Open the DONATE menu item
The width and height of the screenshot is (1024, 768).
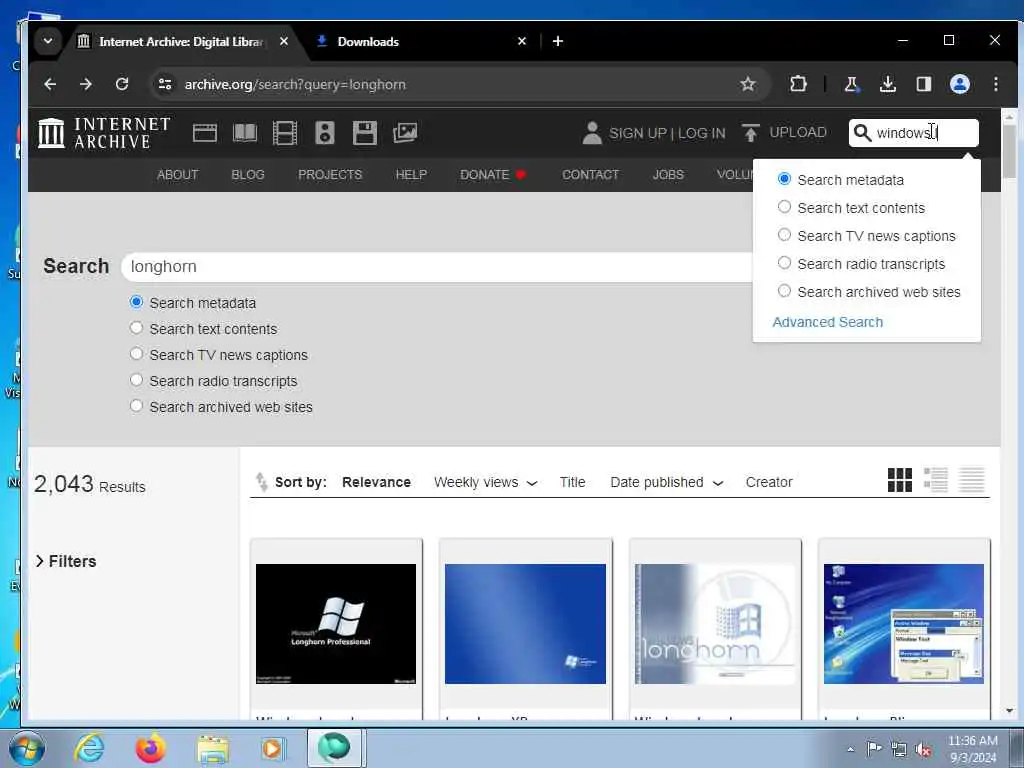492,174
